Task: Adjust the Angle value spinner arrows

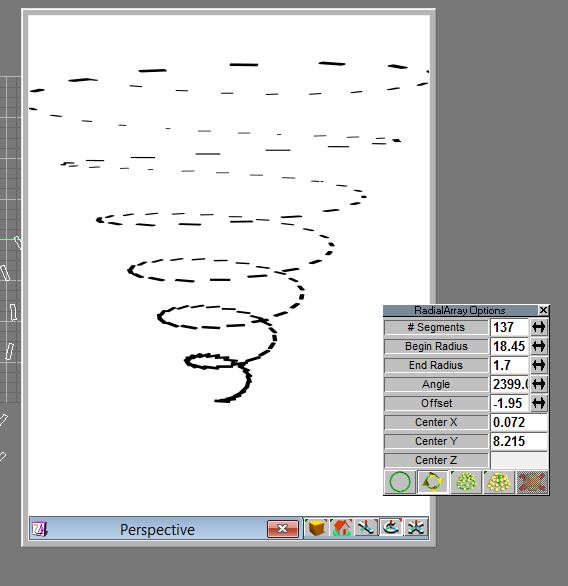Action: 538,384
